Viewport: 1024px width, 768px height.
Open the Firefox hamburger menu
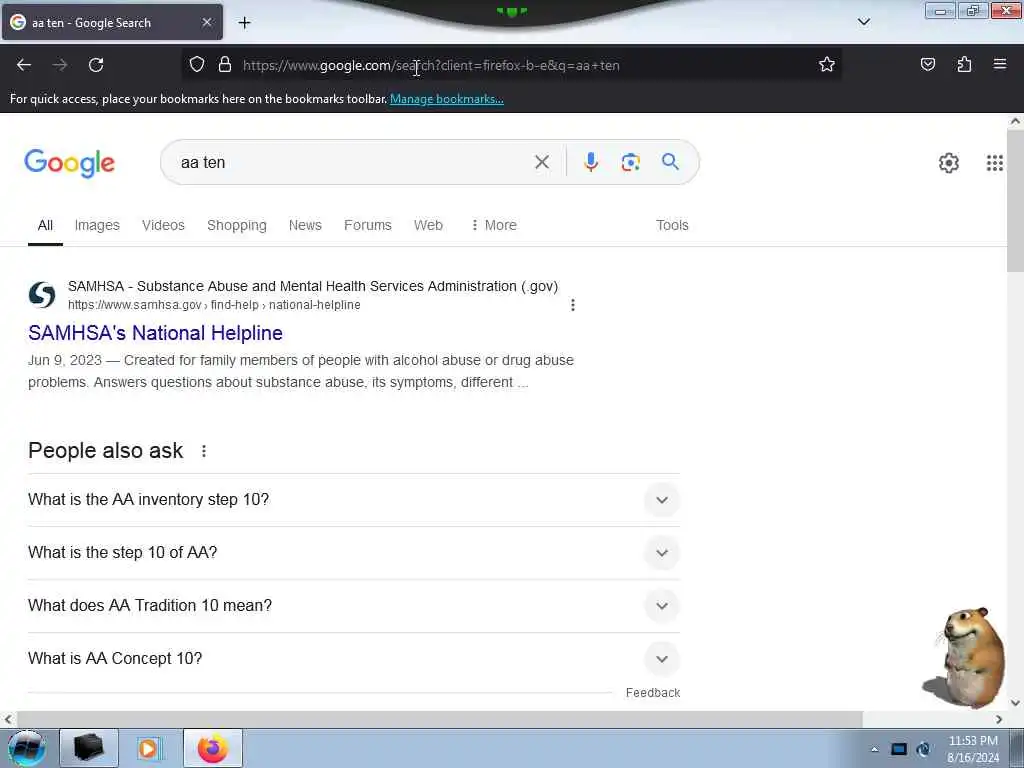tap(1000, 64)
